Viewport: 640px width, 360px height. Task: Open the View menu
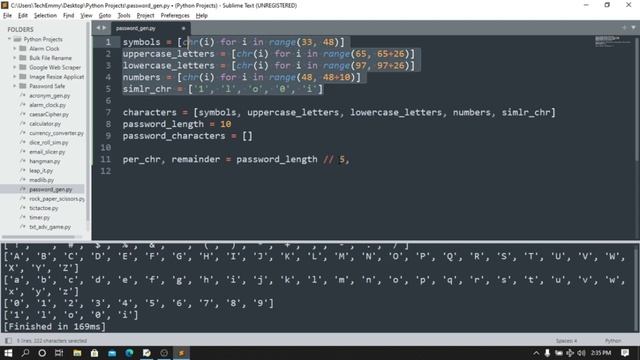tap(86, 16)
